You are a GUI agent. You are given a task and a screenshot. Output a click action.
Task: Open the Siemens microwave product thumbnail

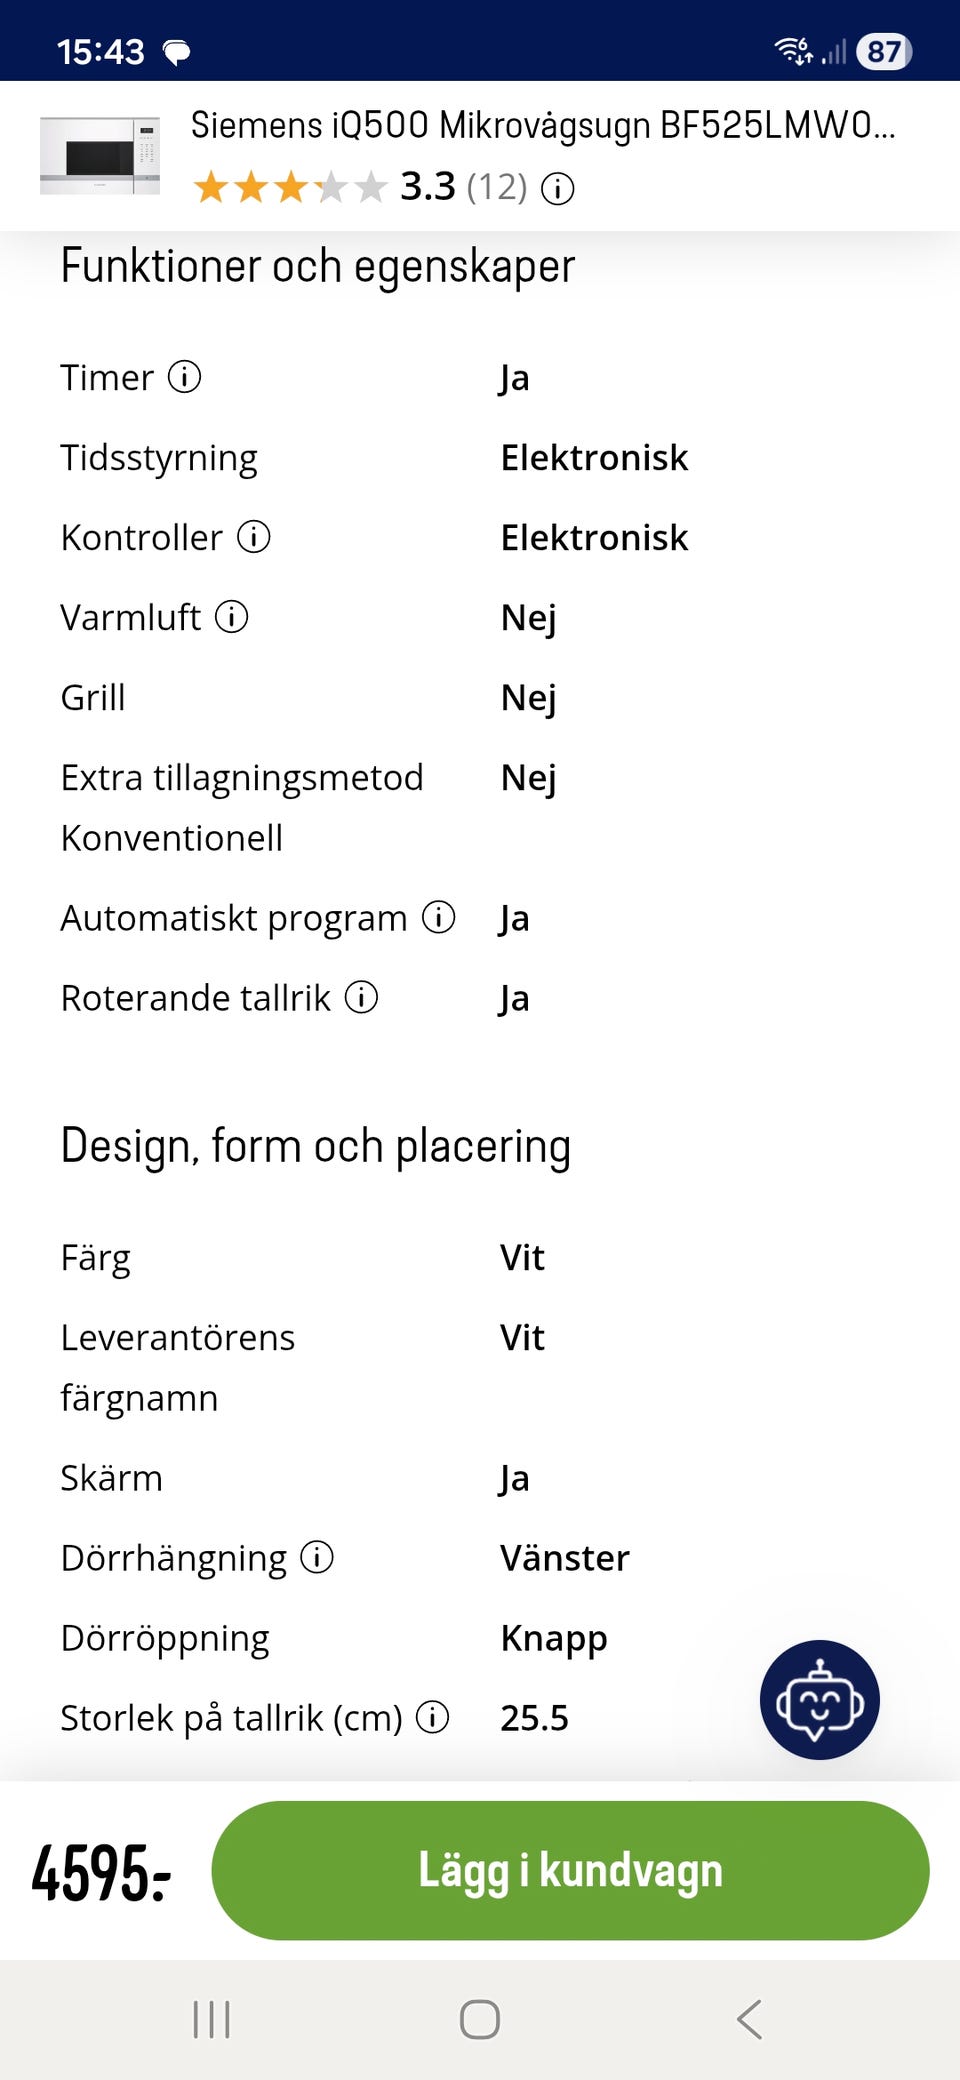100,155
